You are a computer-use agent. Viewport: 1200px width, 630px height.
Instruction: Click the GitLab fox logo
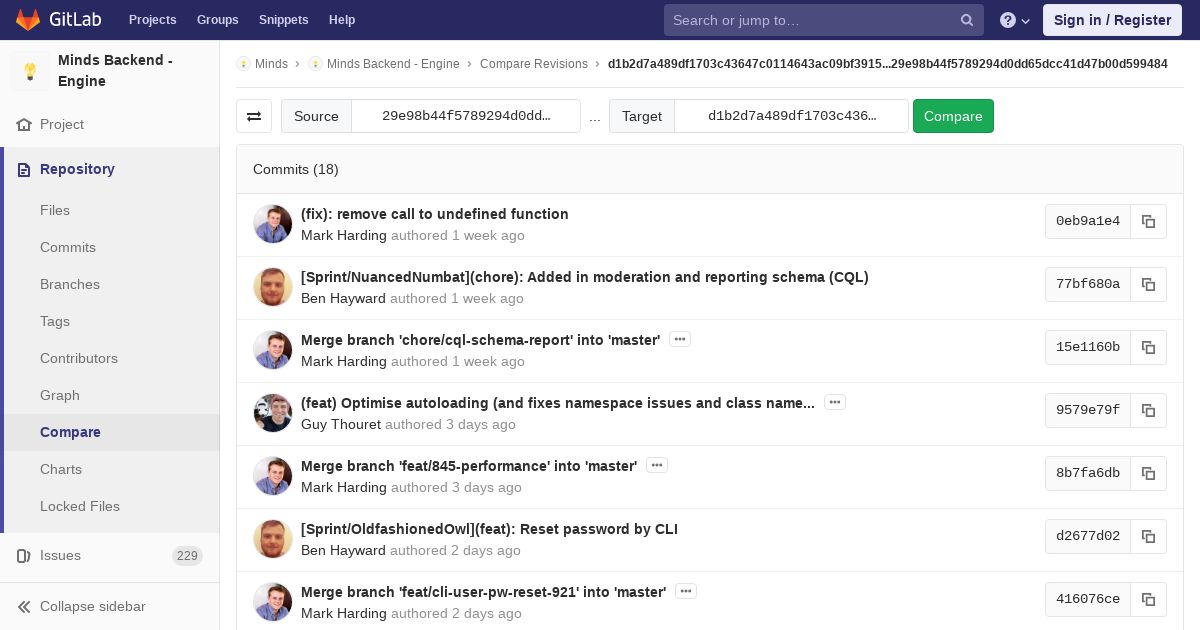point(28,19)
